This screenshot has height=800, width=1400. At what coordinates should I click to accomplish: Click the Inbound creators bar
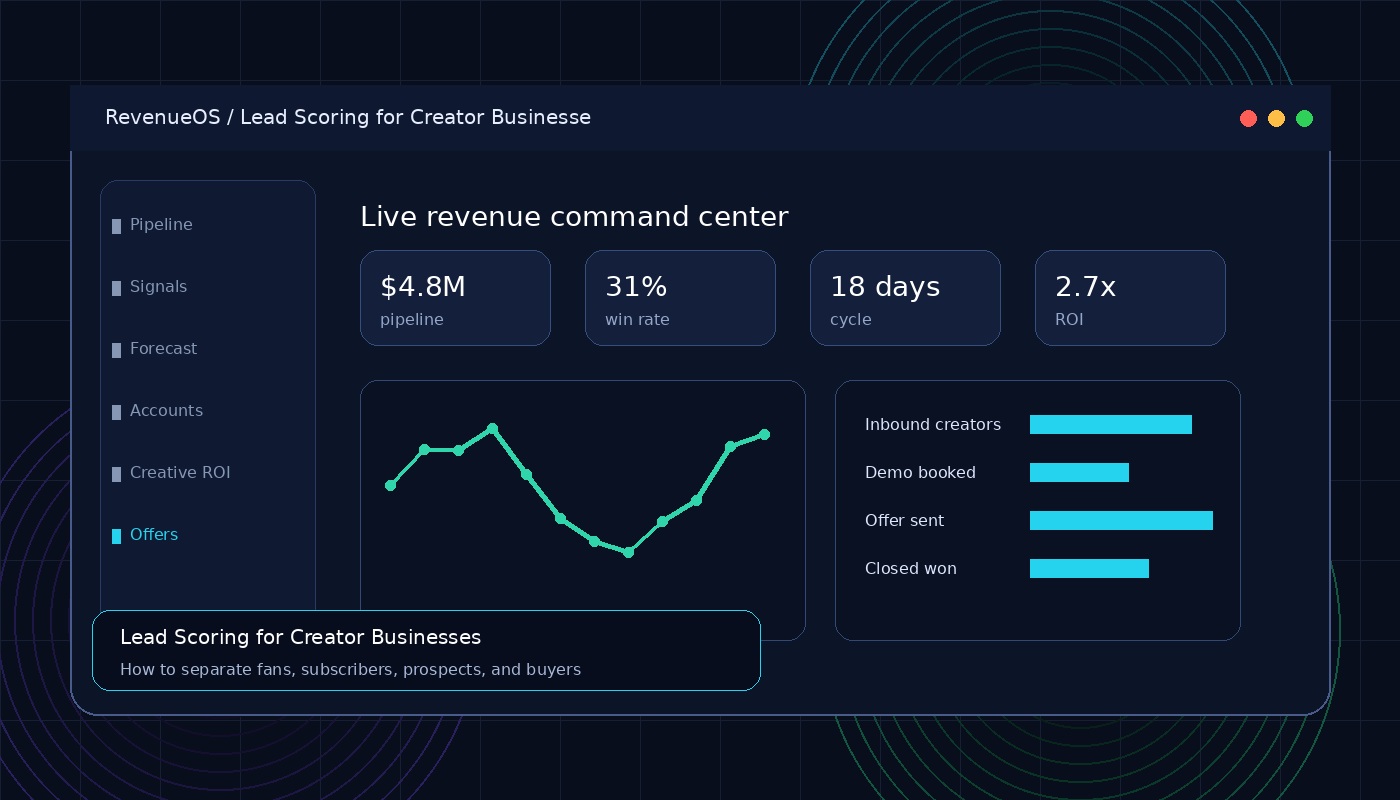tap(1111, 425)
